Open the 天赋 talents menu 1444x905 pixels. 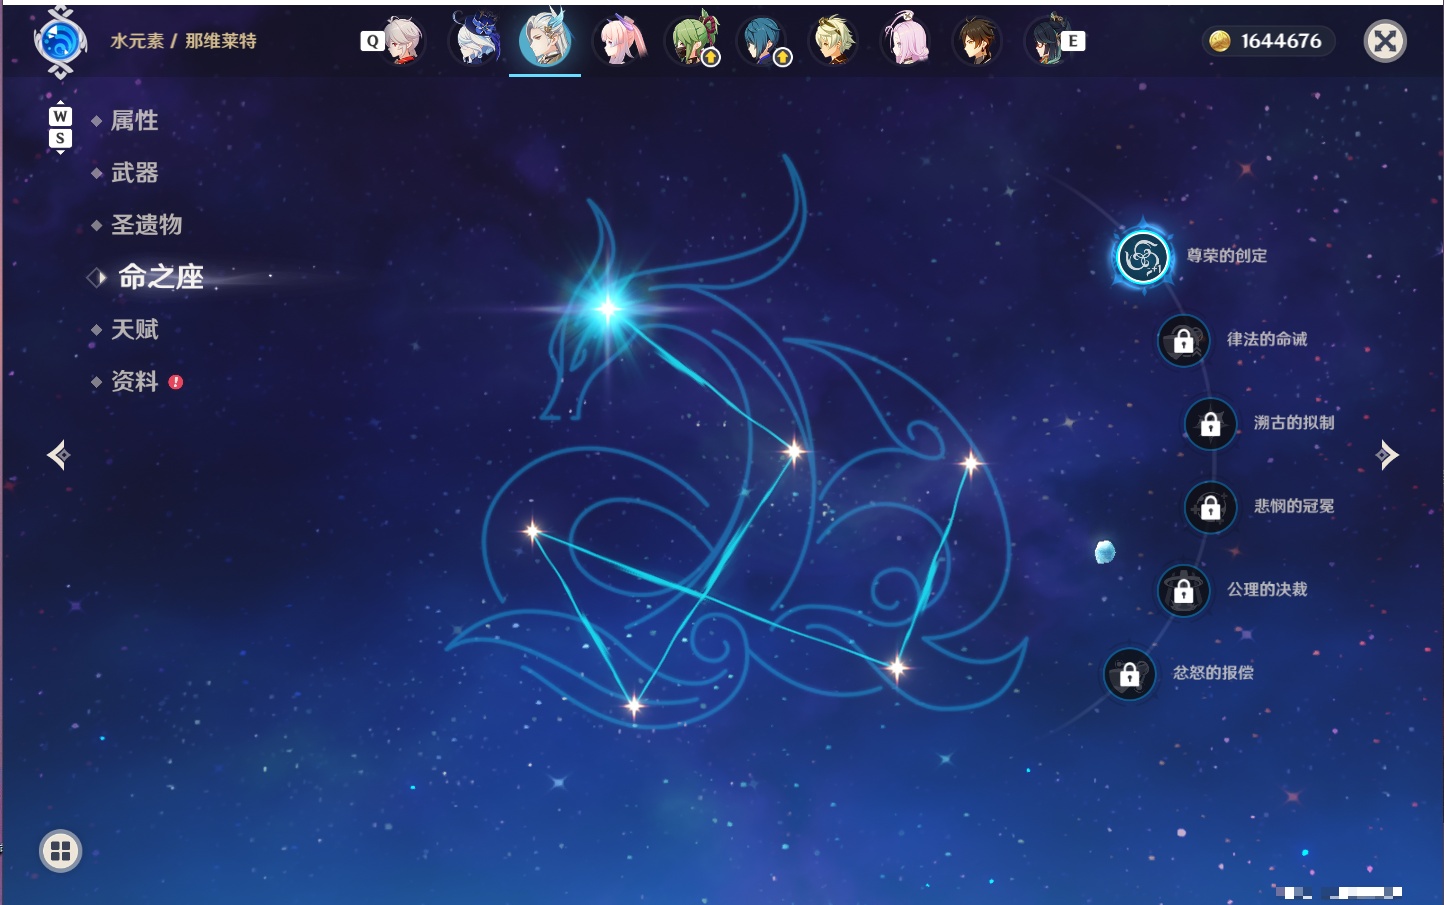[x=134, y=329]
